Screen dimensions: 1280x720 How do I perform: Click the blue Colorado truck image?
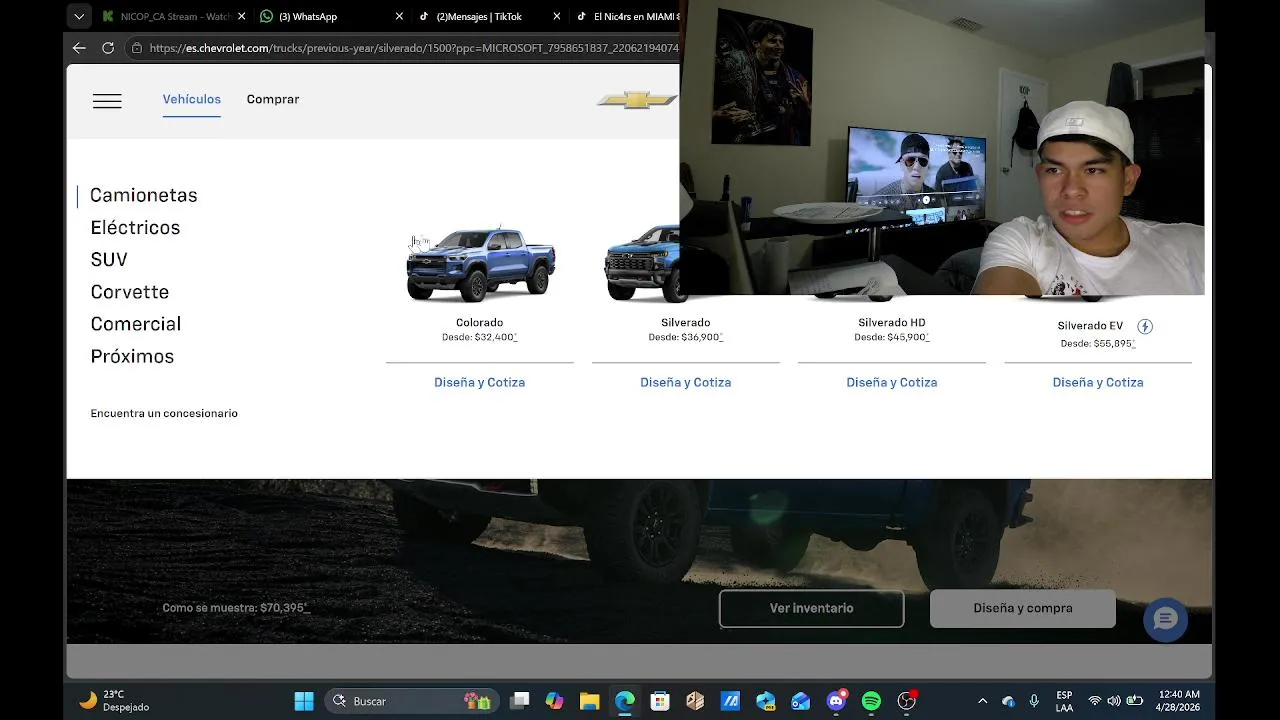click(x=481, y=265)
